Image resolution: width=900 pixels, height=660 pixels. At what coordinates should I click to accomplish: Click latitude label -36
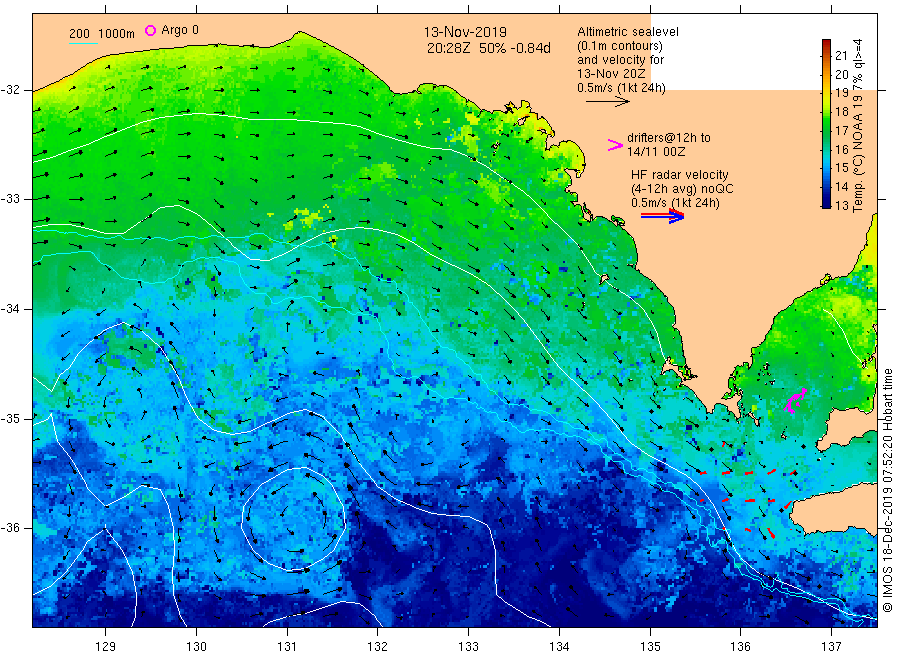[x=10, y=528]
